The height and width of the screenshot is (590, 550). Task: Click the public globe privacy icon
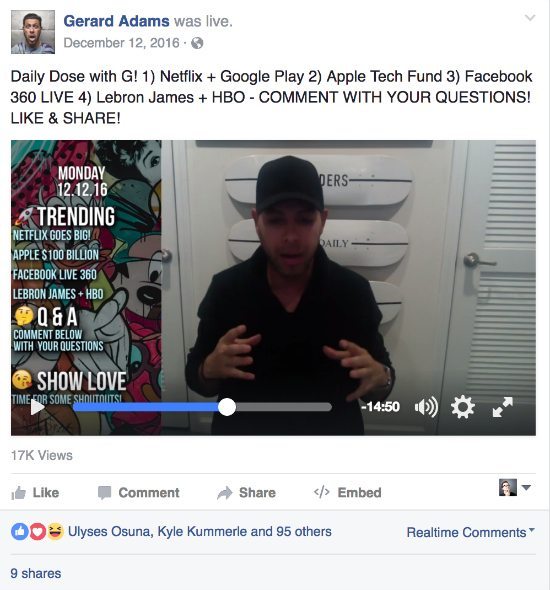point(197,43)
